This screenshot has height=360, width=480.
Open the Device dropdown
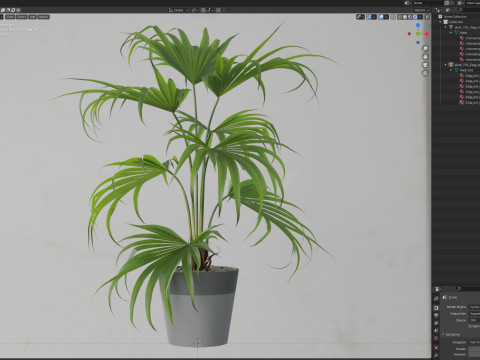pos(474,320)
